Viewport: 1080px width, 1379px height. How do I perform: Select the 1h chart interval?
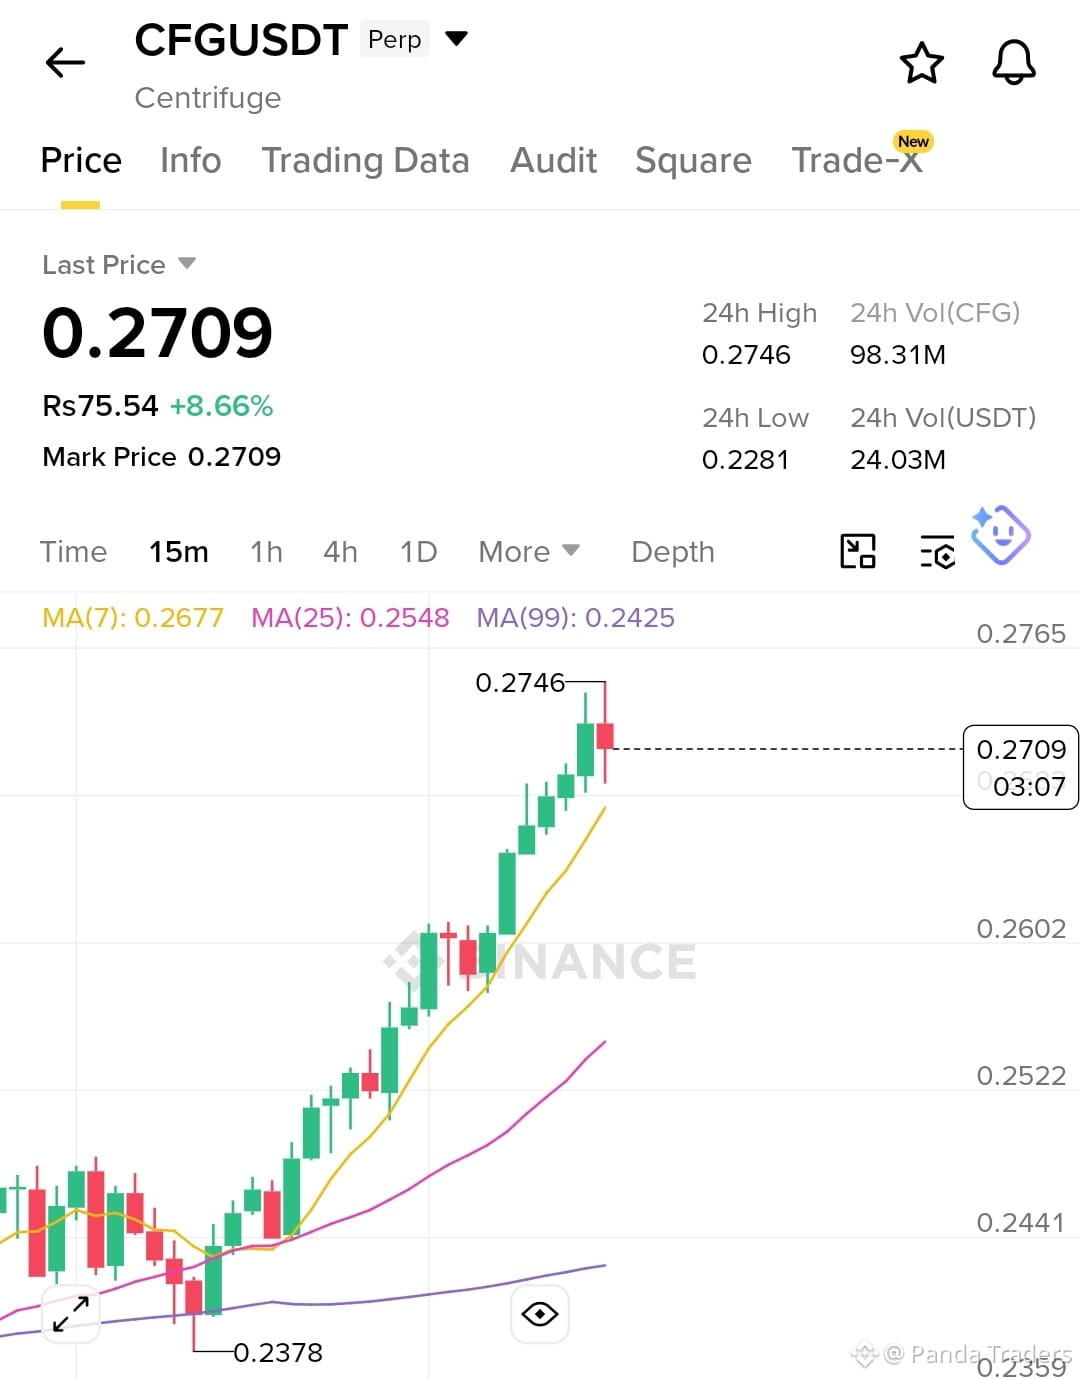click(x=266, y=551)
